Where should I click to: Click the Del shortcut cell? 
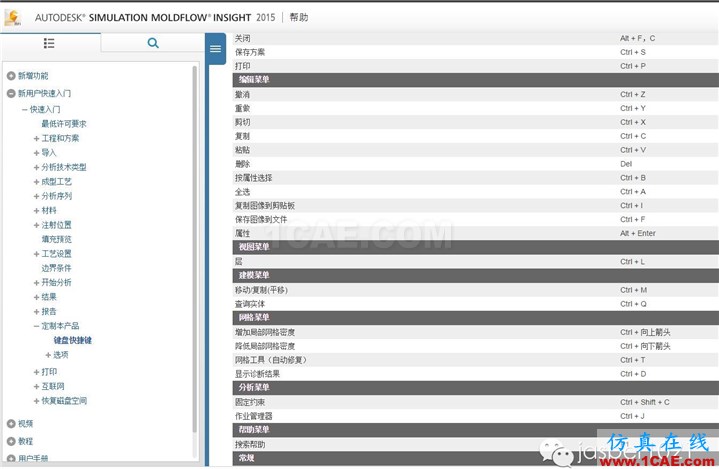[626, 164]
